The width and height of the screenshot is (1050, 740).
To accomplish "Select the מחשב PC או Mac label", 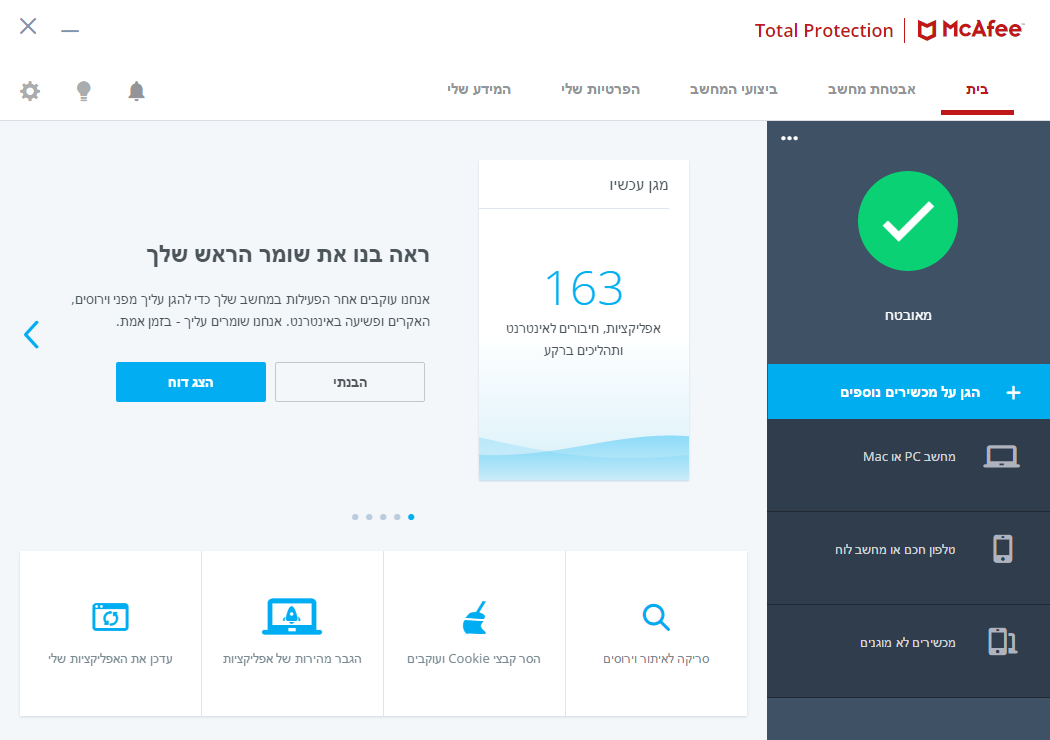I will 909,457.
